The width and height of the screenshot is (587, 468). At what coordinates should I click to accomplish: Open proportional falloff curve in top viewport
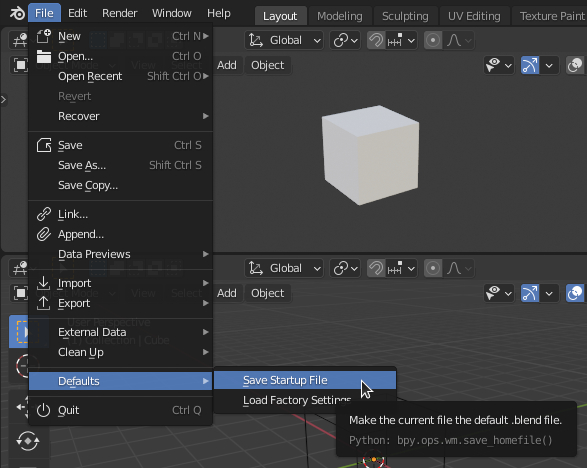[459, 40]
